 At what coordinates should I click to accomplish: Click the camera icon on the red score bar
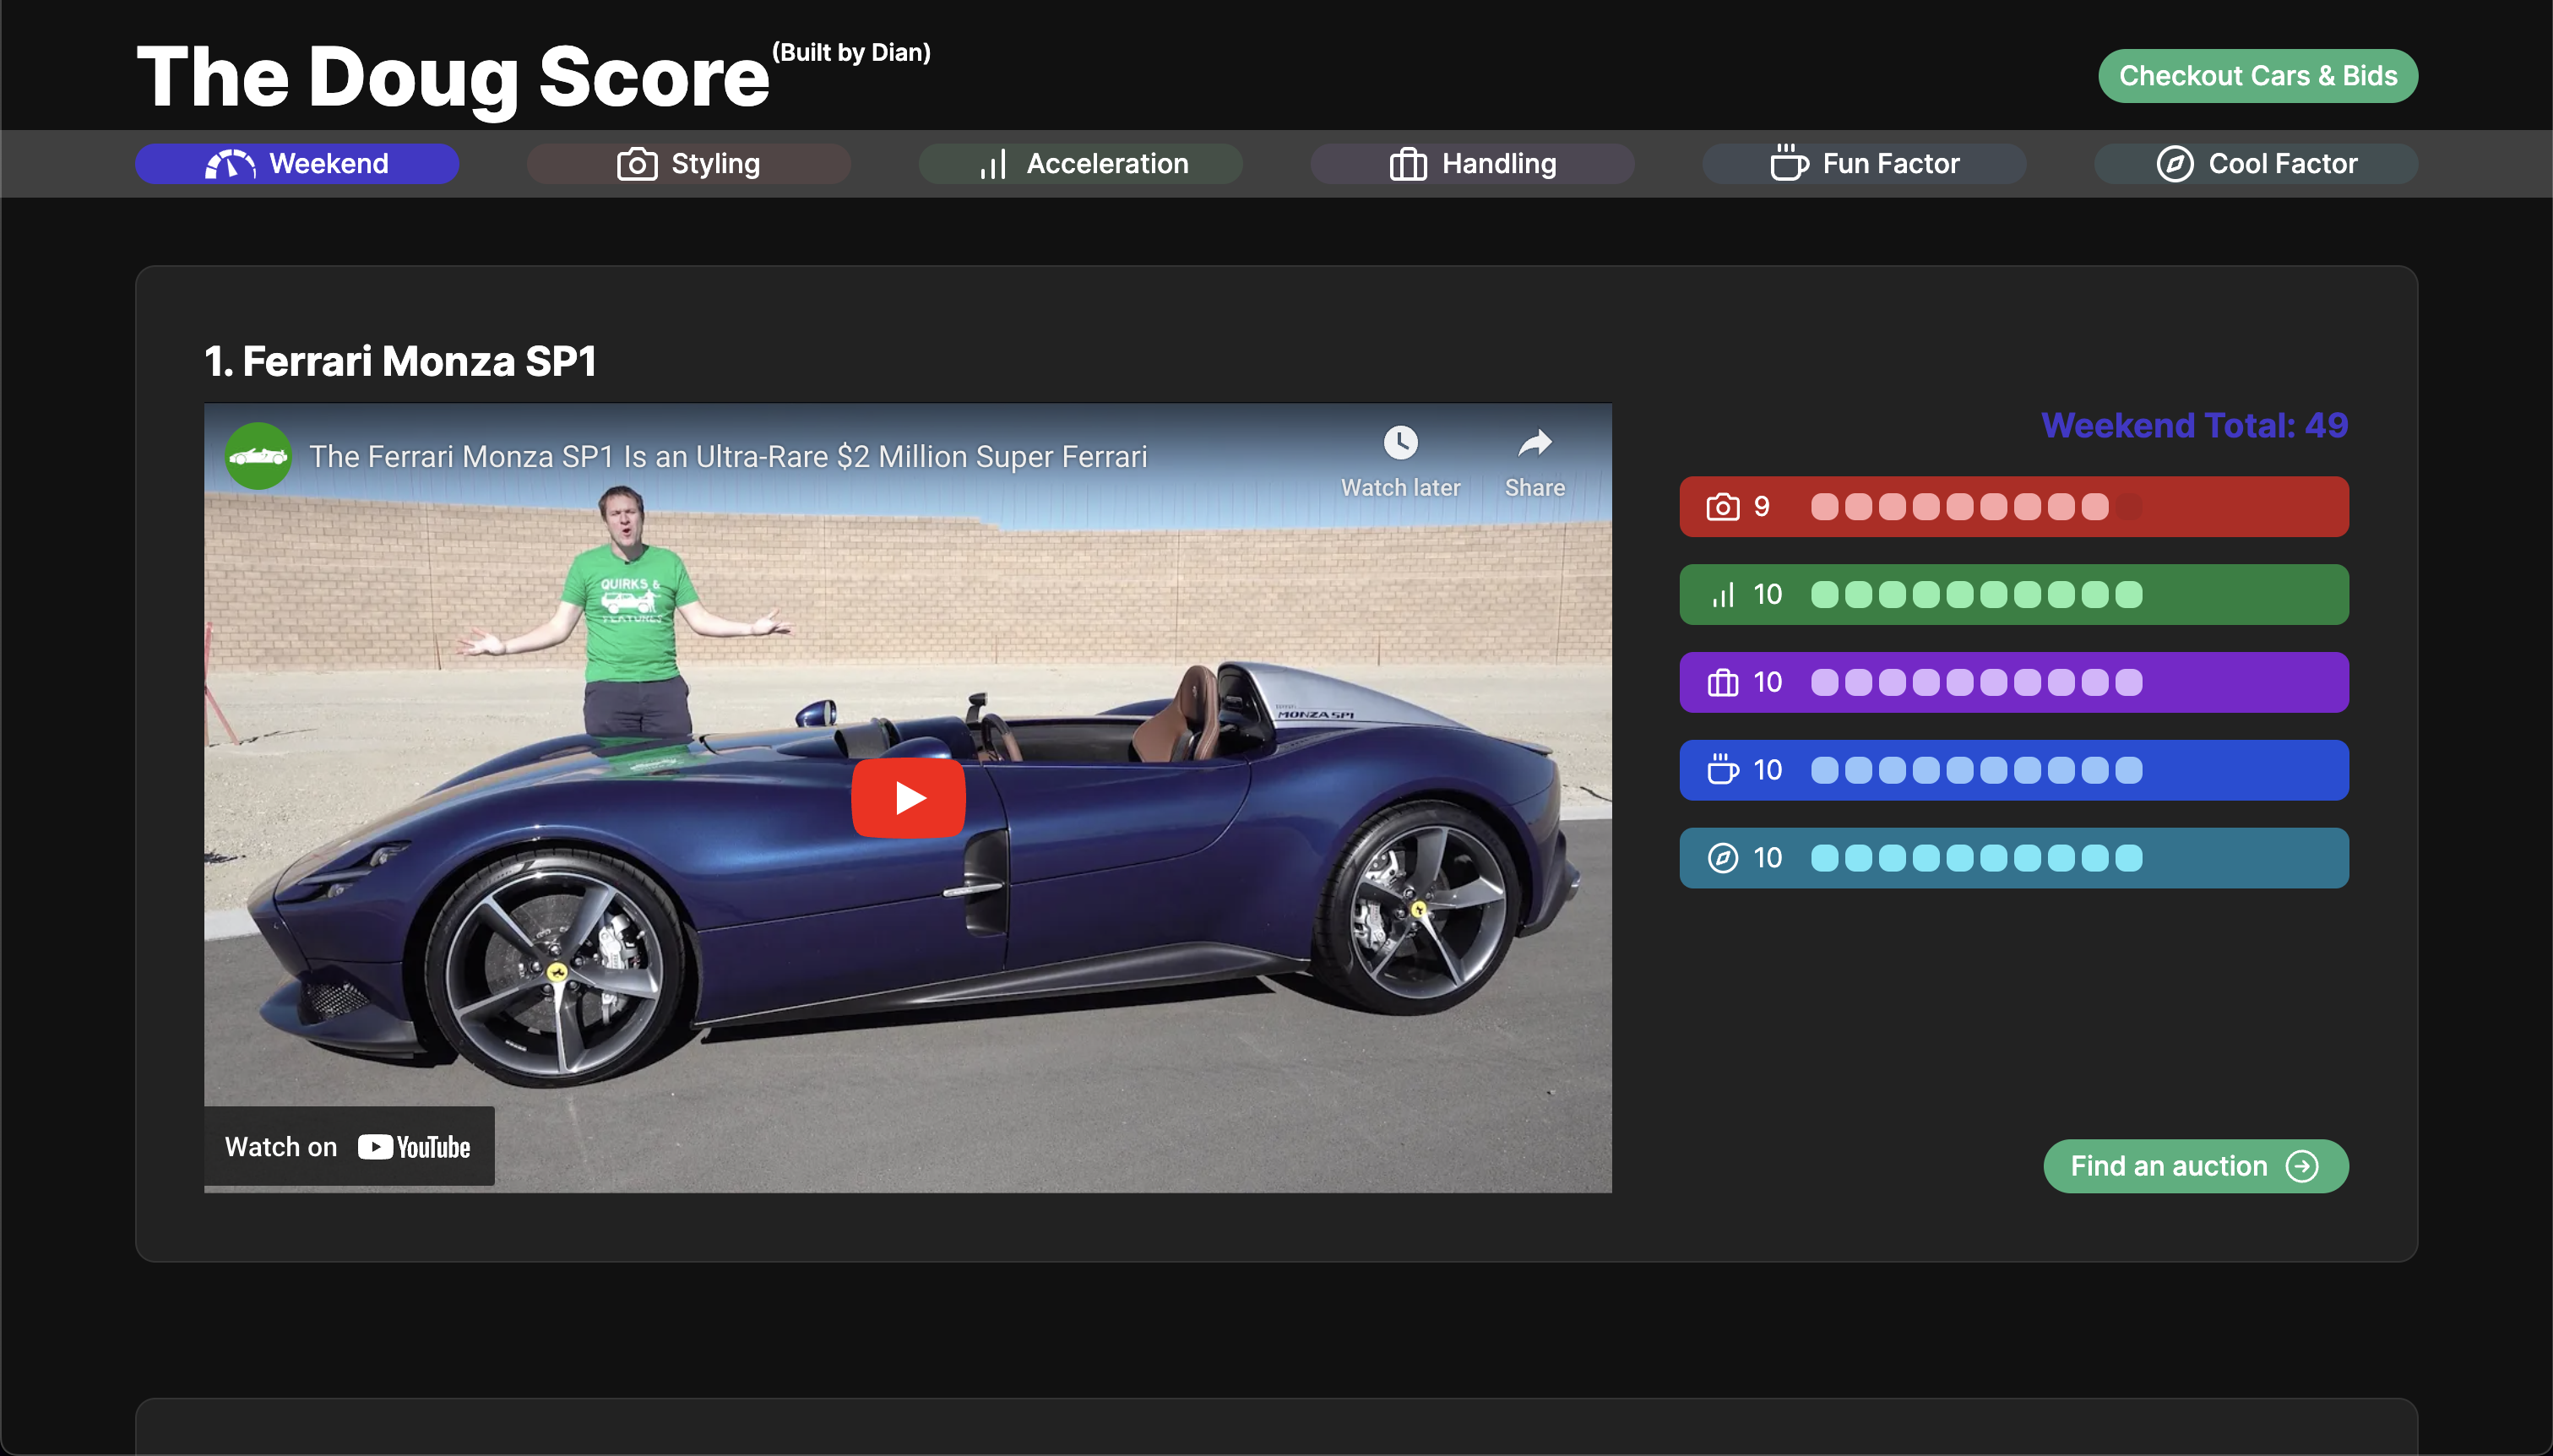tap(1722, 506)
